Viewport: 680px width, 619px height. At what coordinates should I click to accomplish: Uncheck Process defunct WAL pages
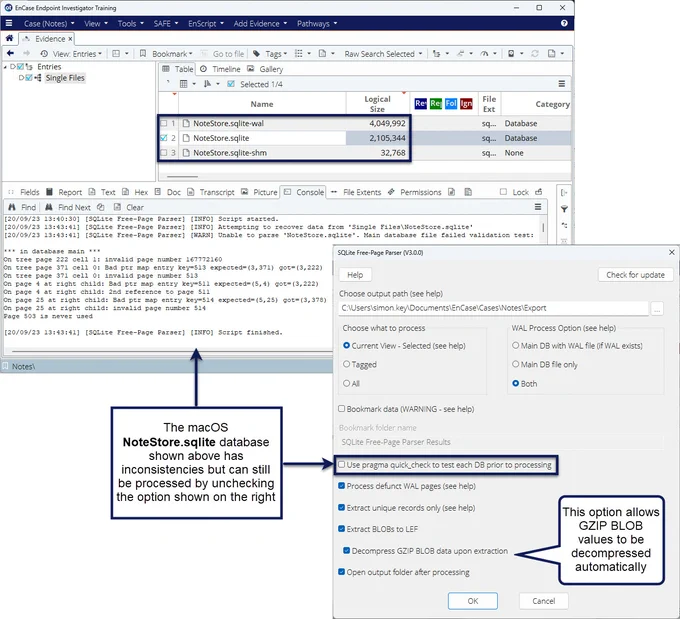click(341, 485)
